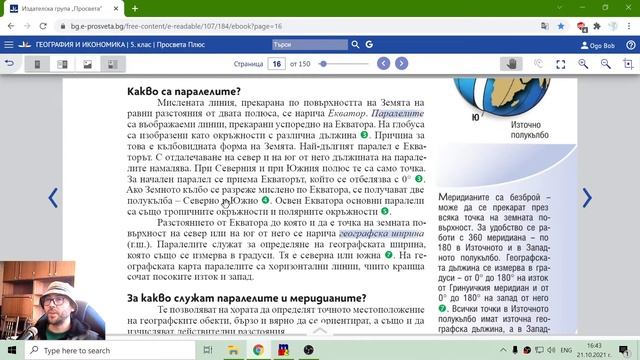This screenshot has height=360, width=640.
Task: Click the Търси search field
Action: pyautogui.click(x=310, y=44)
